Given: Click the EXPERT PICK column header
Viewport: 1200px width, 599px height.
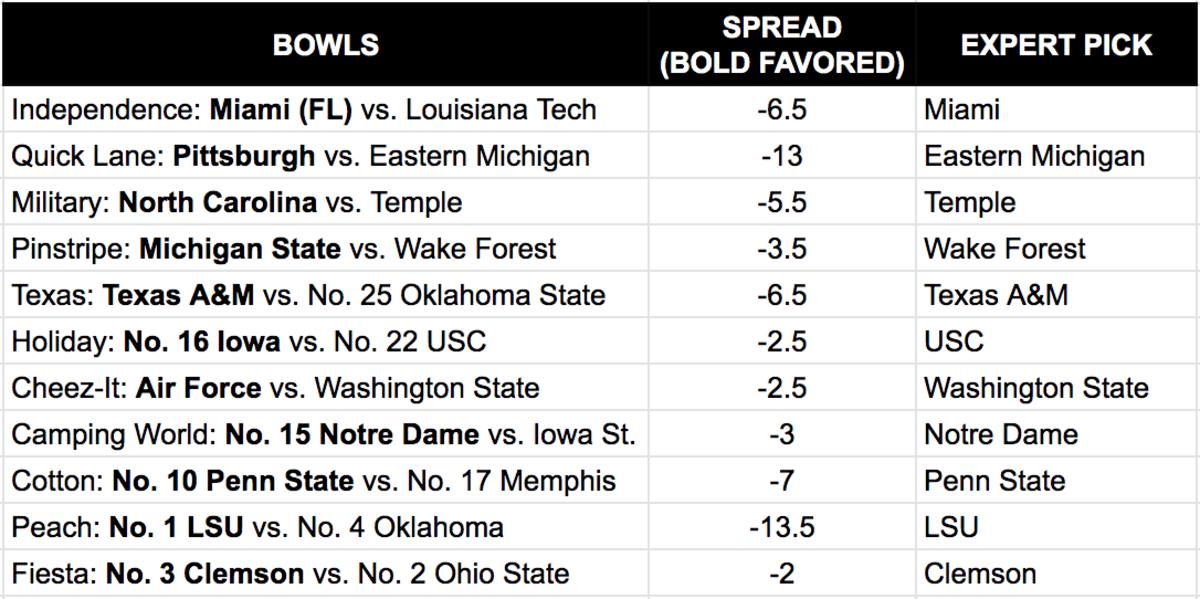Looking at the screenshot, I should [1056, 45].
